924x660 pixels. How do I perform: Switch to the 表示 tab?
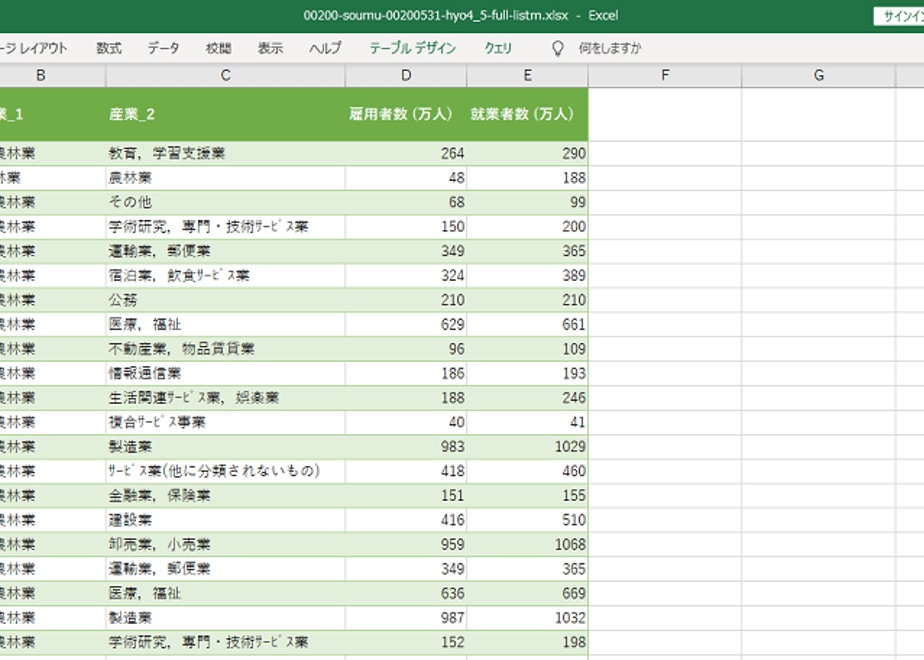270,48
